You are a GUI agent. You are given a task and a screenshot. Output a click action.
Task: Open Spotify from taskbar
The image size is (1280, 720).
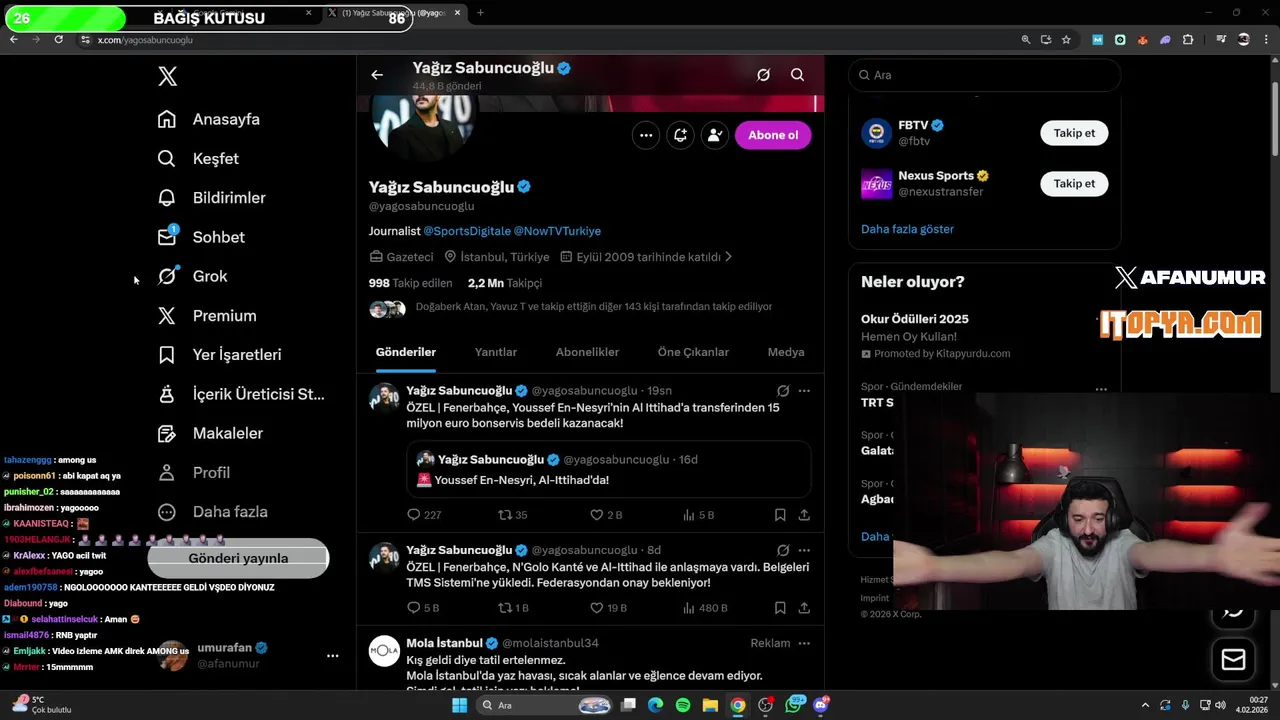pos(682,705)
